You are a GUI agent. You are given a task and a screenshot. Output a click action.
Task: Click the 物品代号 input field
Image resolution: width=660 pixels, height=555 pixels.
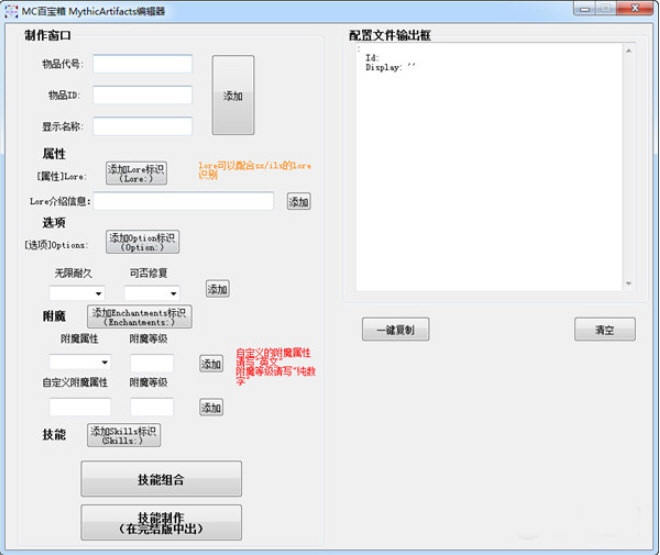tap(143, 64)
